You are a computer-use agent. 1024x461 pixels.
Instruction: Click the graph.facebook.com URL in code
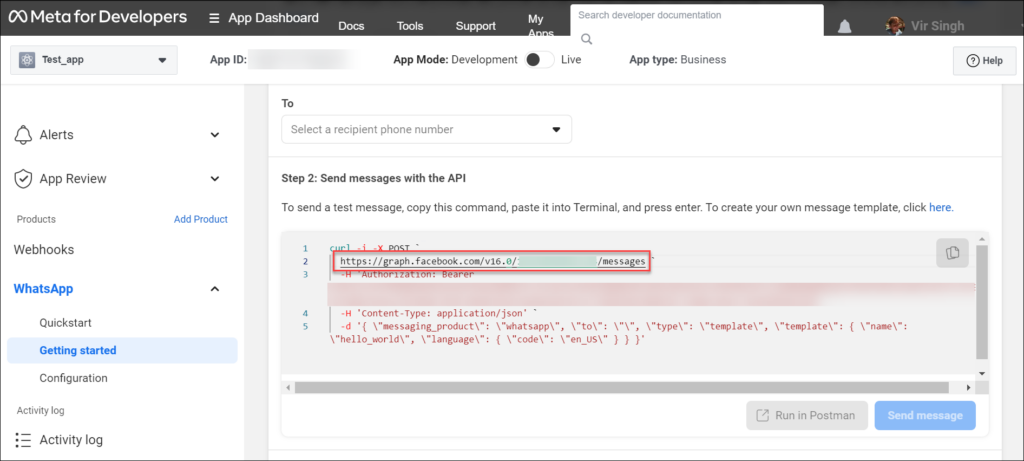click(x=492, y=261)
